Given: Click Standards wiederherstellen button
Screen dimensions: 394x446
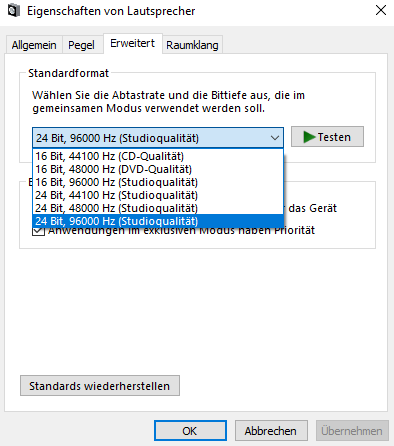Looking at the screenshot, I should (x=100, y=386).
